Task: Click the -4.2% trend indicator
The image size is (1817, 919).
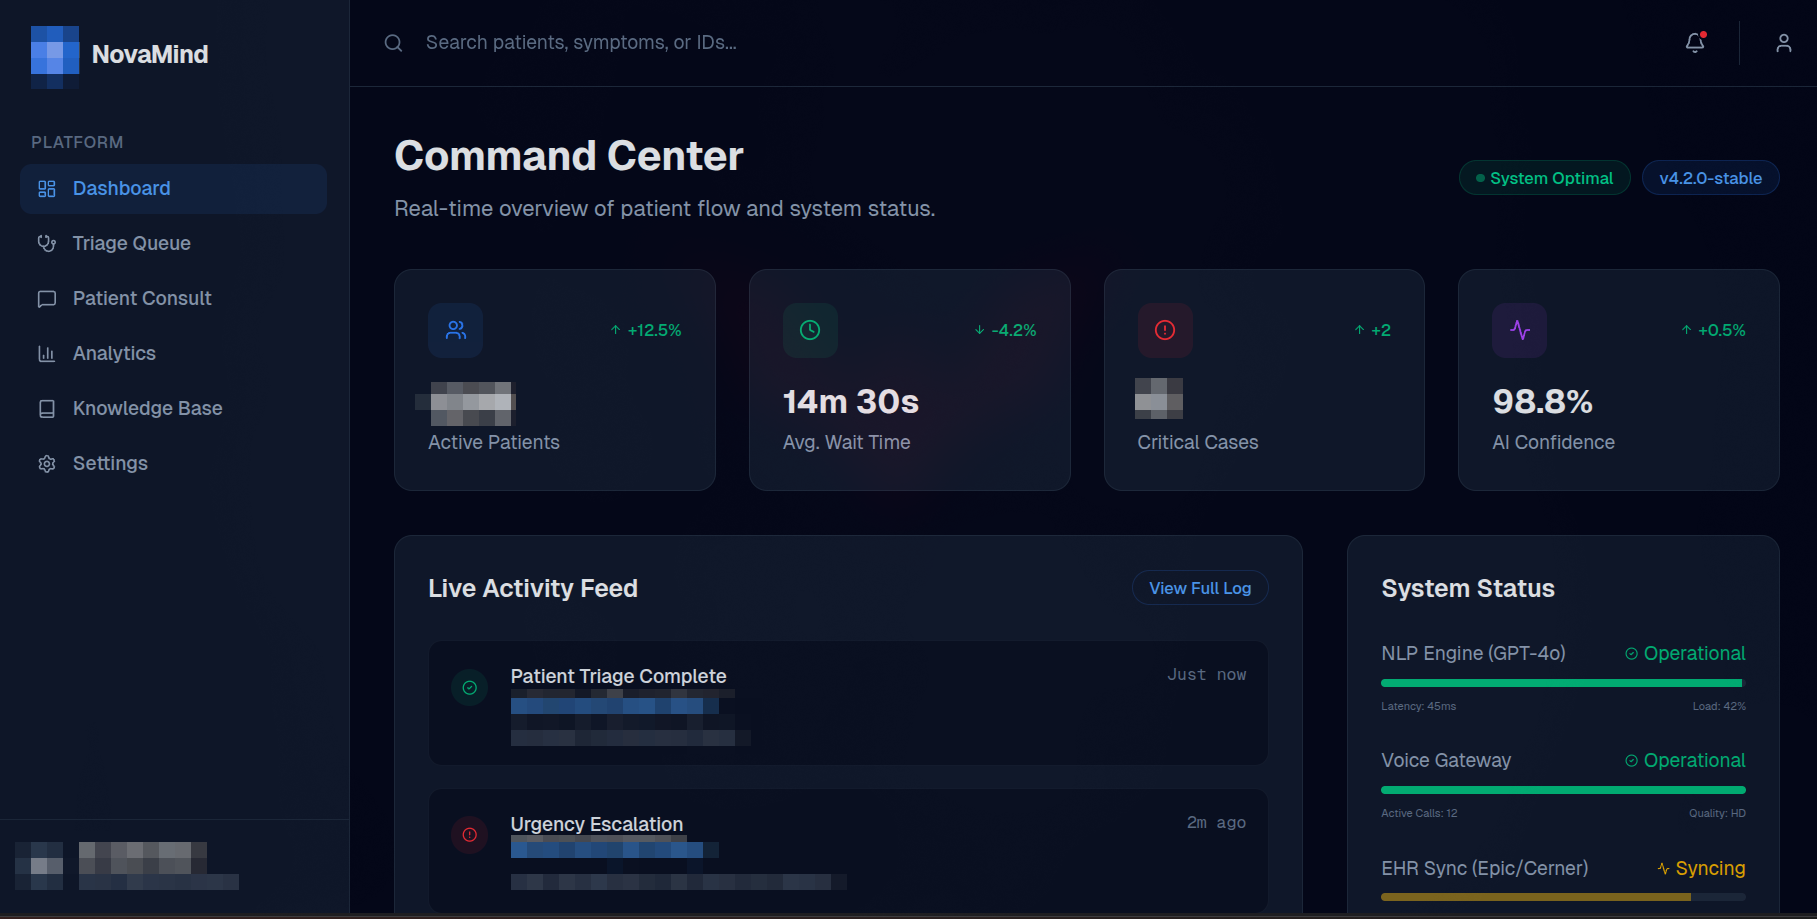Action: pyautogui.click(x=1005, y=330)
